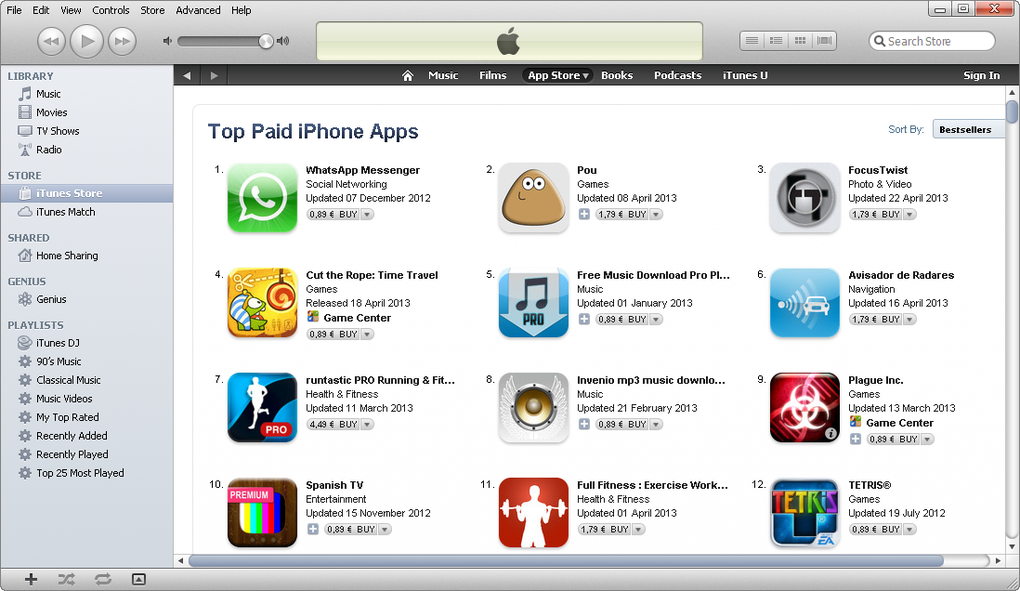
Task: Toggle repeat mode in bottom bar
Action: click(102, 579)
